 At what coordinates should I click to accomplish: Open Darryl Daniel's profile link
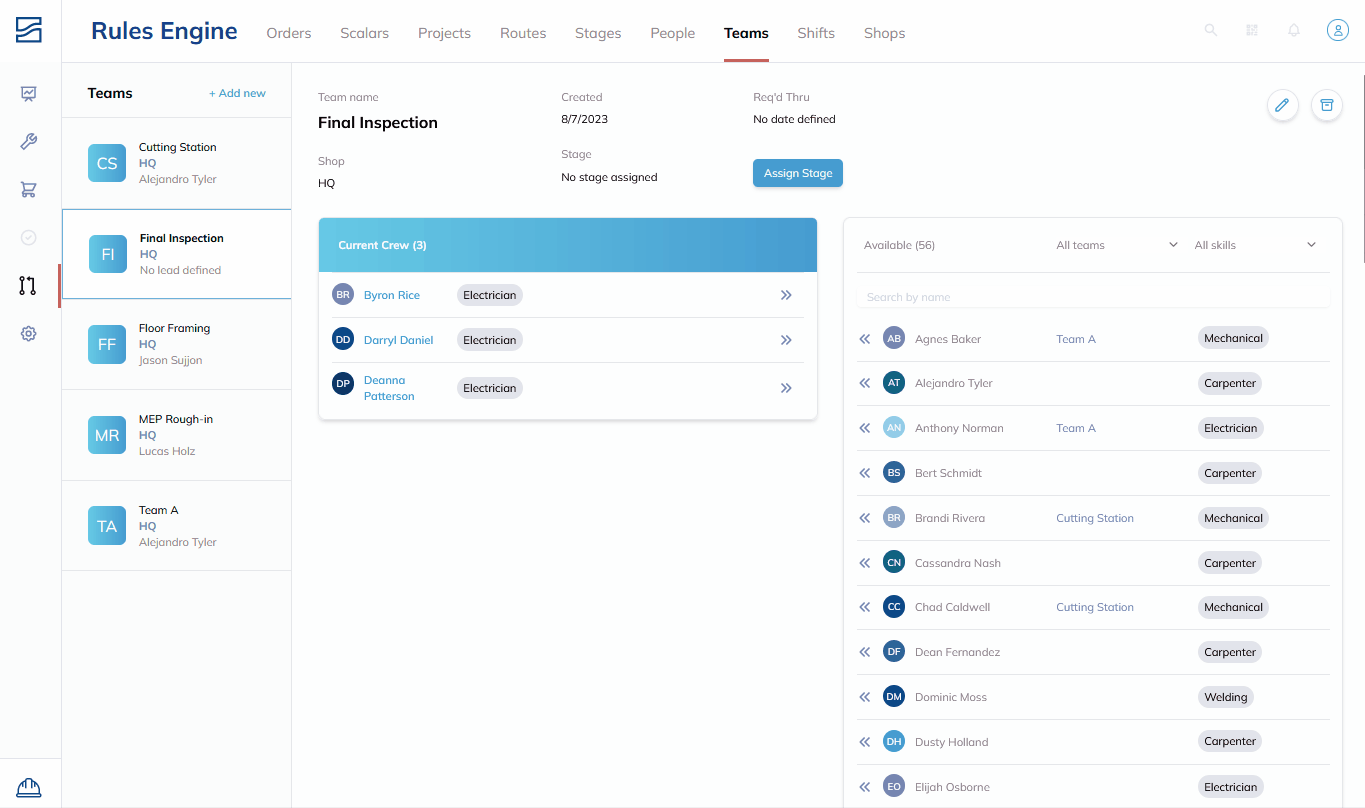(398, 340)
